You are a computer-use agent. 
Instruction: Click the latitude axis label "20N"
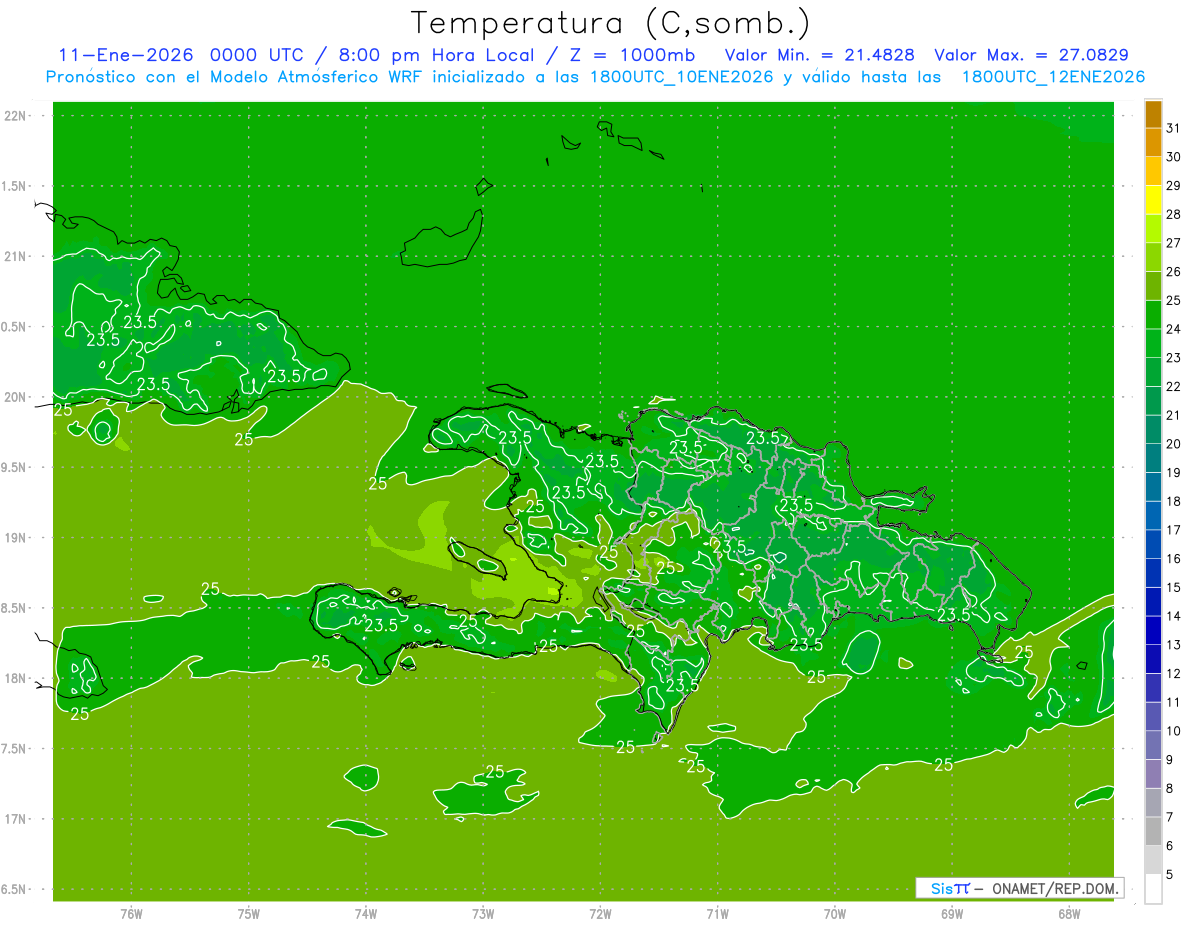pyautogui.click(x=16, y=397)
